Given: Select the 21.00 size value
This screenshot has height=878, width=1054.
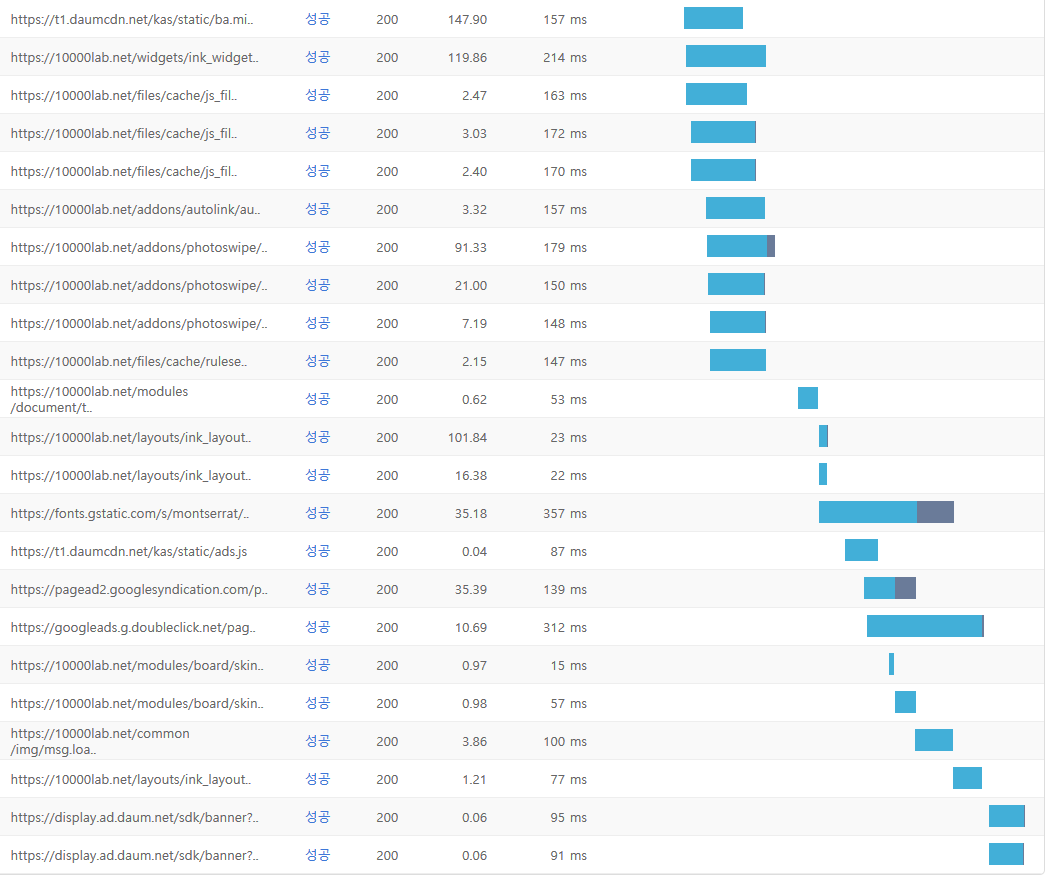Looking at the screenshot, I should 471,286.
